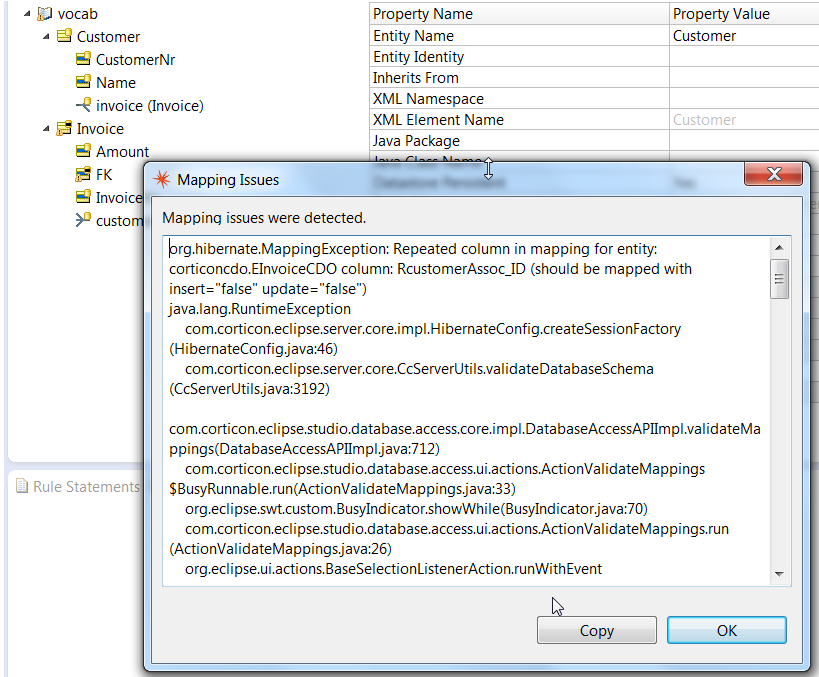Image resolution: width=819 pixels, height=677 pixels.
Task: Click the Invoice entity warning icon
Action: (x=64, y=129)
